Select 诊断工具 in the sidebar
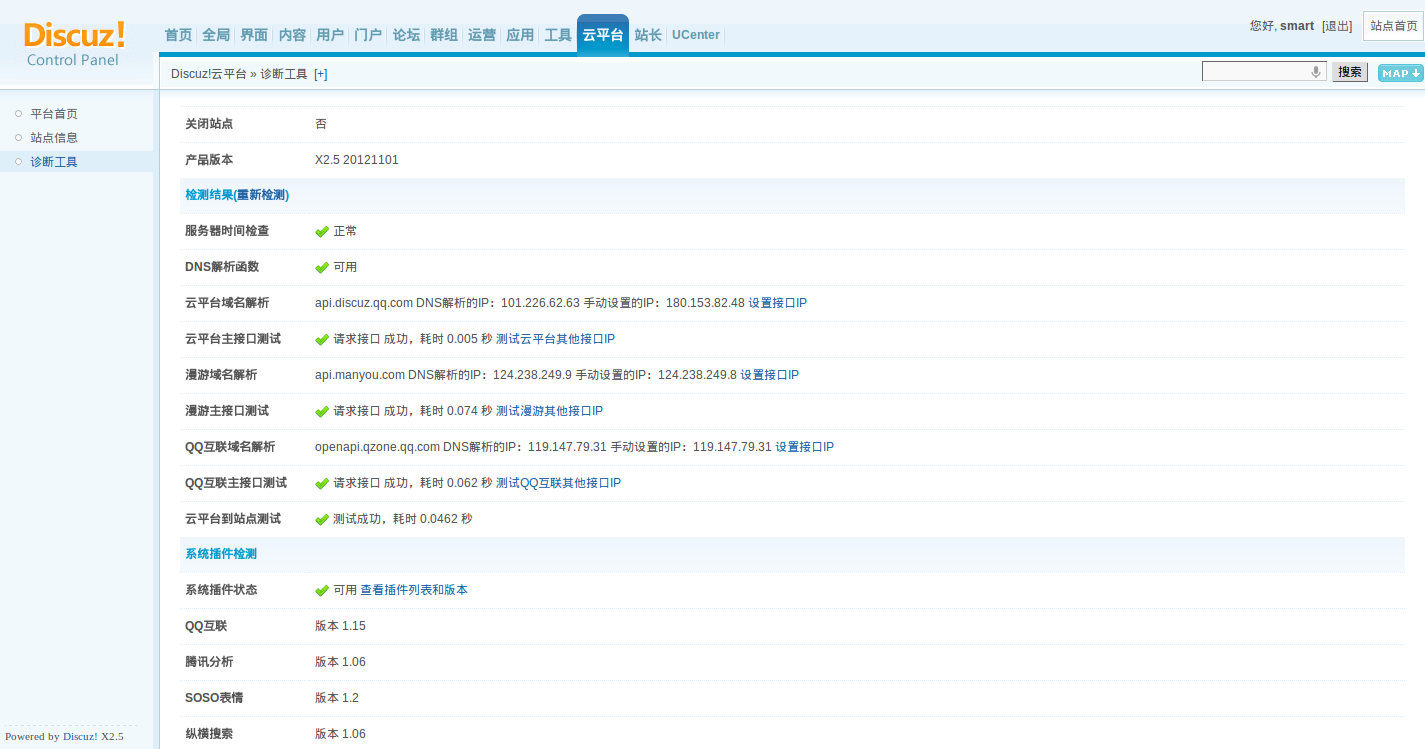Screen dimensions: 1425x749 tap(54, 162)
